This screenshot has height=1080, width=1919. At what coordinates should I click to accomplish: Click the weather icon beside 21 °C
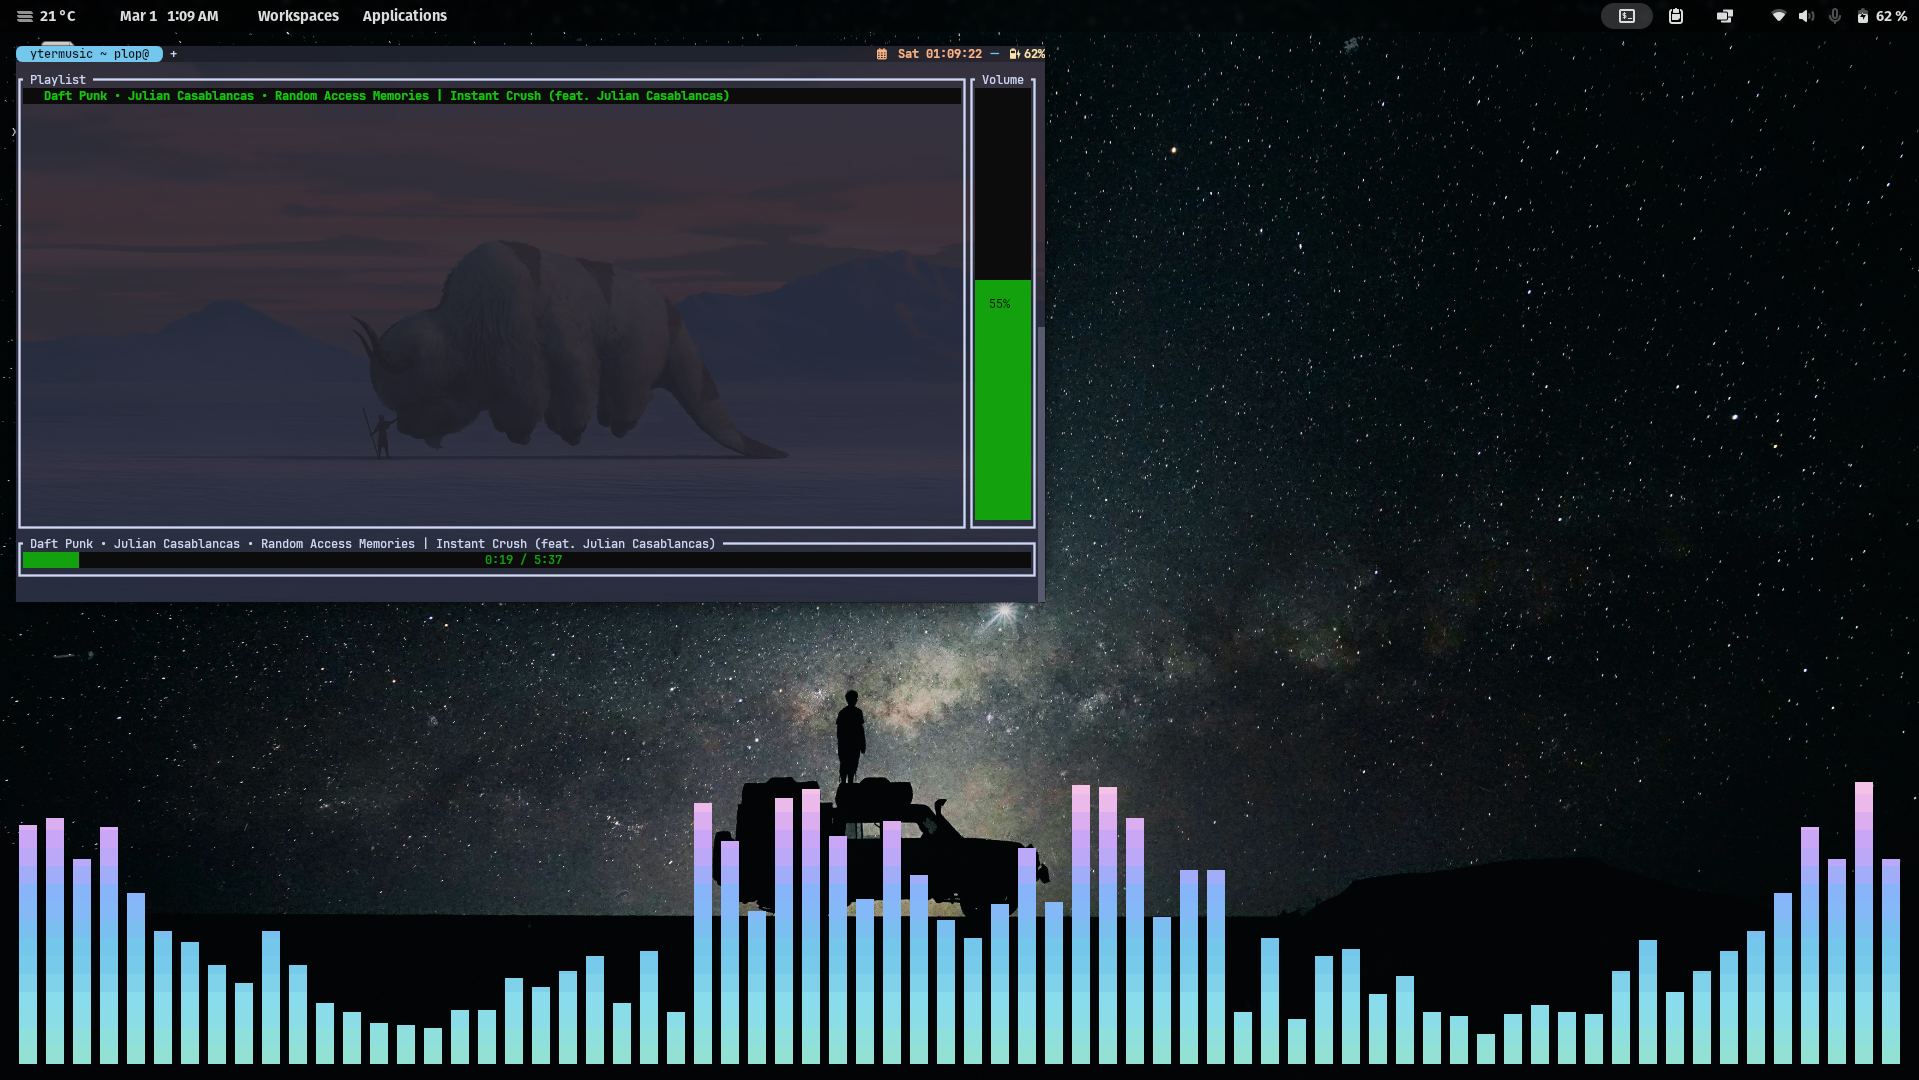25,16
